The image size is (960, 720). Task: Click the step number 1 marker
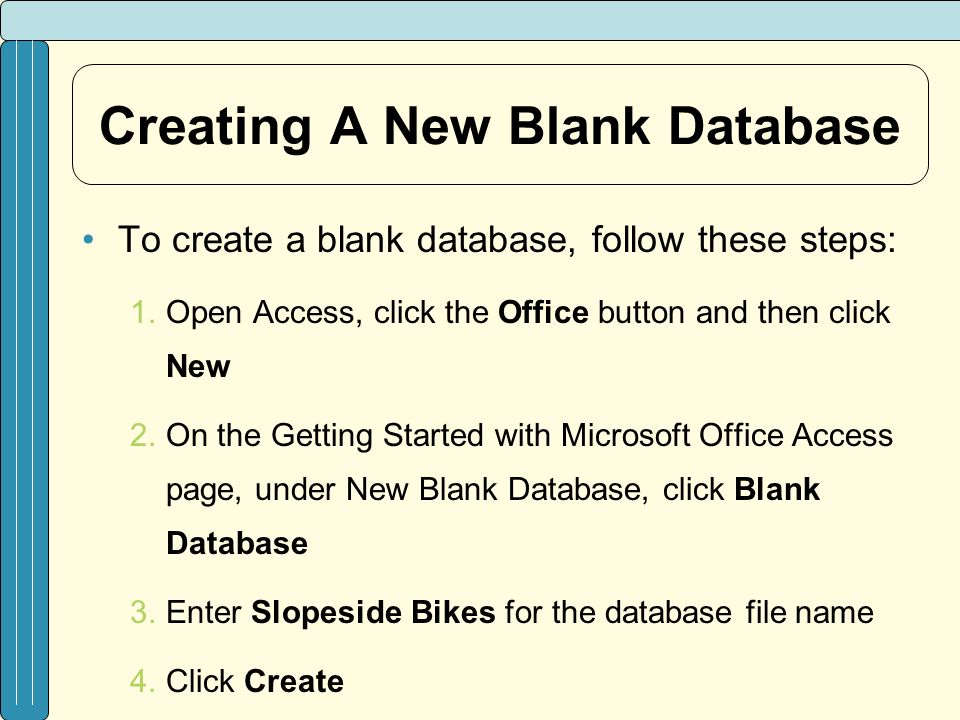coord(144,312)
